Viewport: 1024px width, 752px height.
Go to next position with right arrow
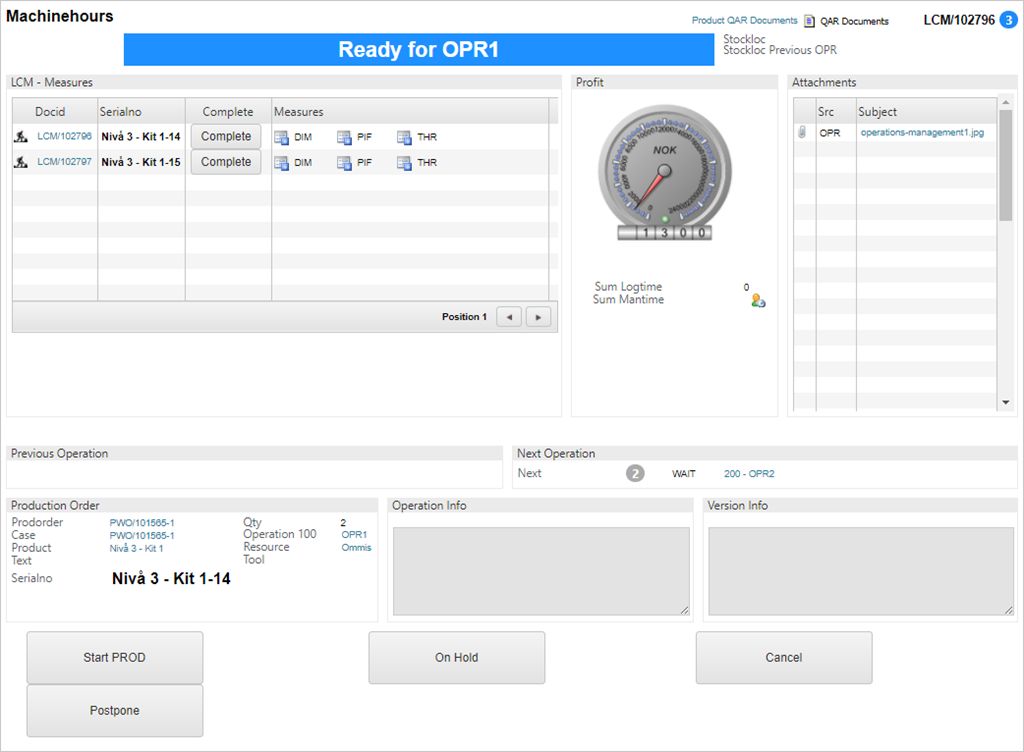pyautogui.click(x=539, y=317)
